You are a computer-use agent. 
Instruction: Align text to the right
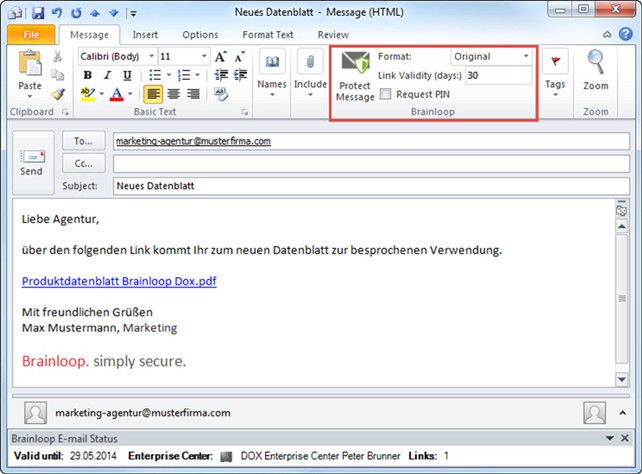coord(193,94)
